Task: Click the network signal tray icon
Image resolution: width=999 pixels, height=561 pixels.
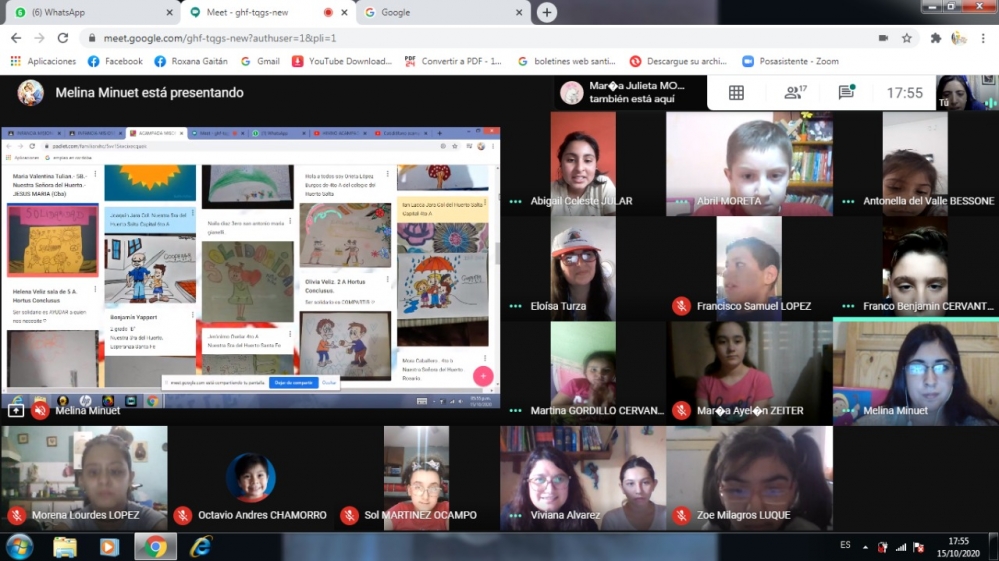Action: [901, 547]
